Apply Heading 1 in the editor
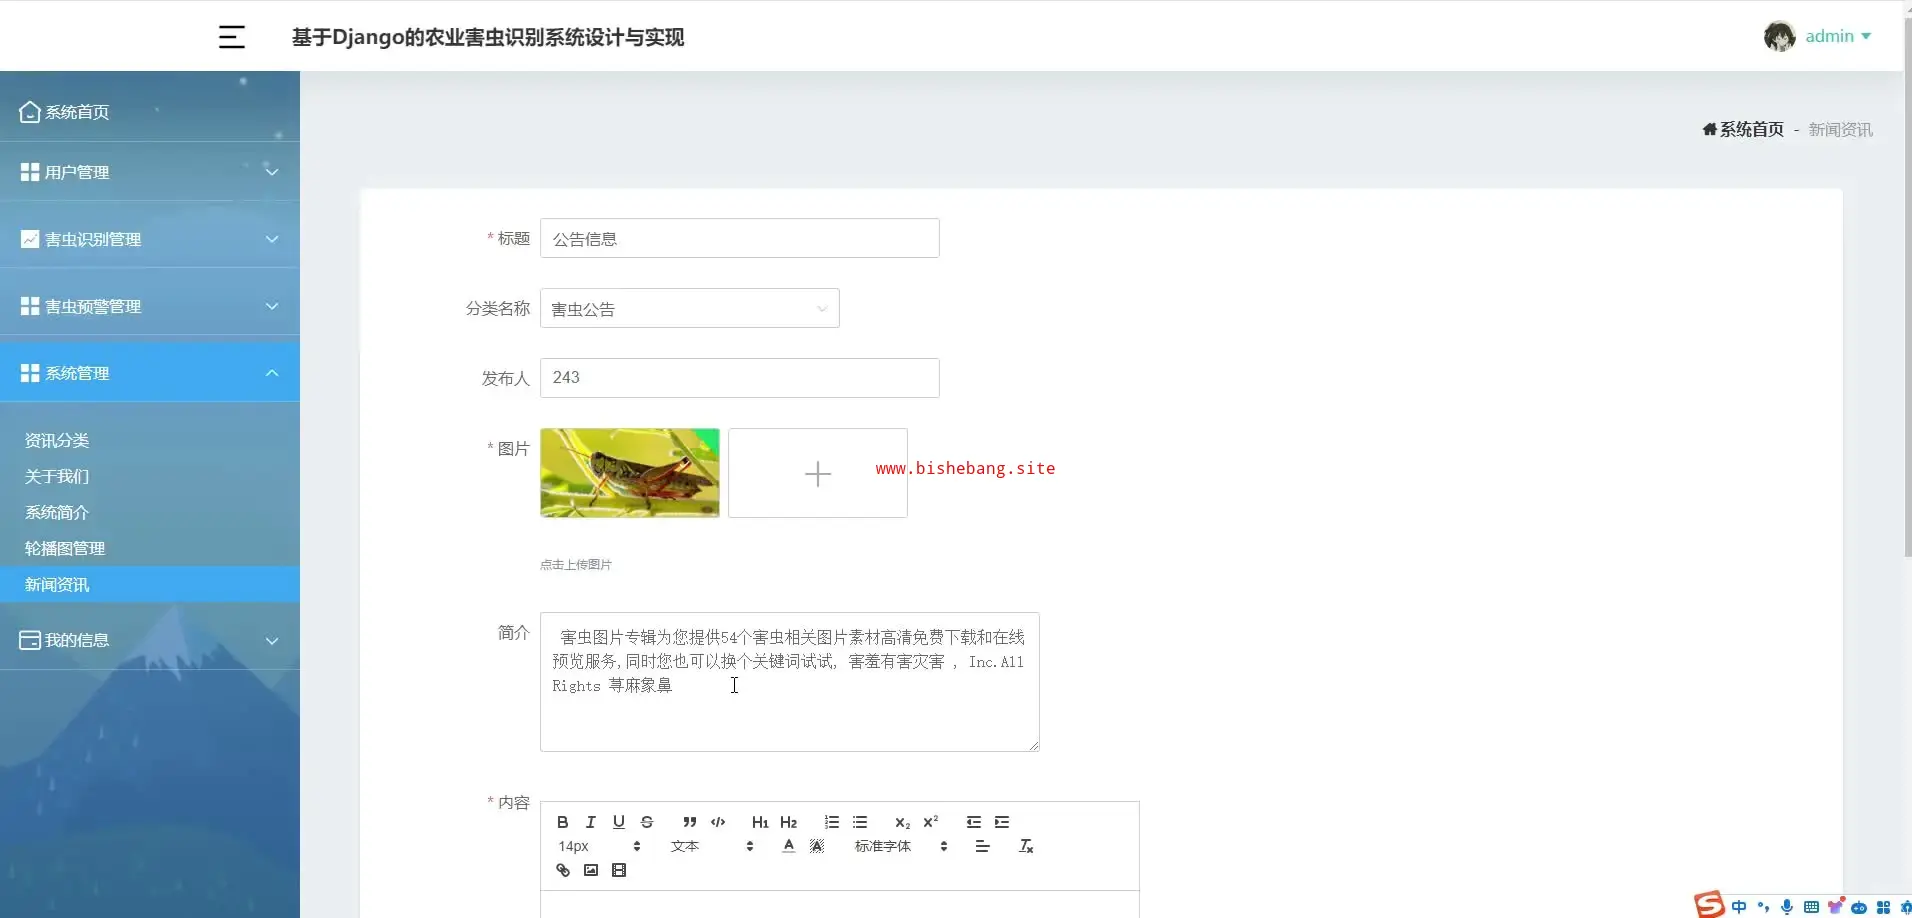Image resolution: width=1912 pixels, height=918 pixels. (x=760, y=822)
